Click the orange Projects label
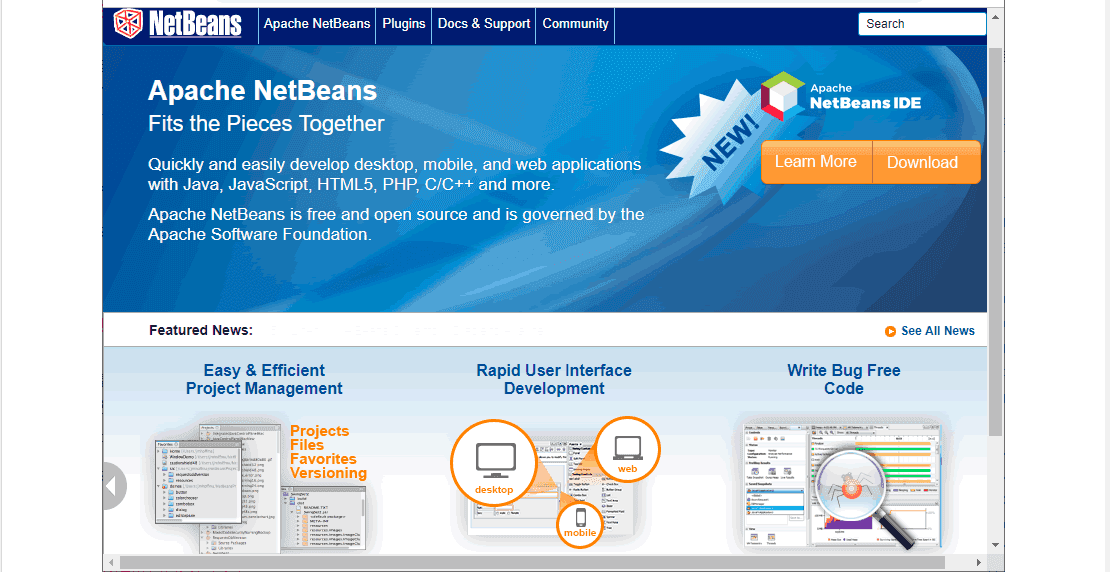 [319, 431]
